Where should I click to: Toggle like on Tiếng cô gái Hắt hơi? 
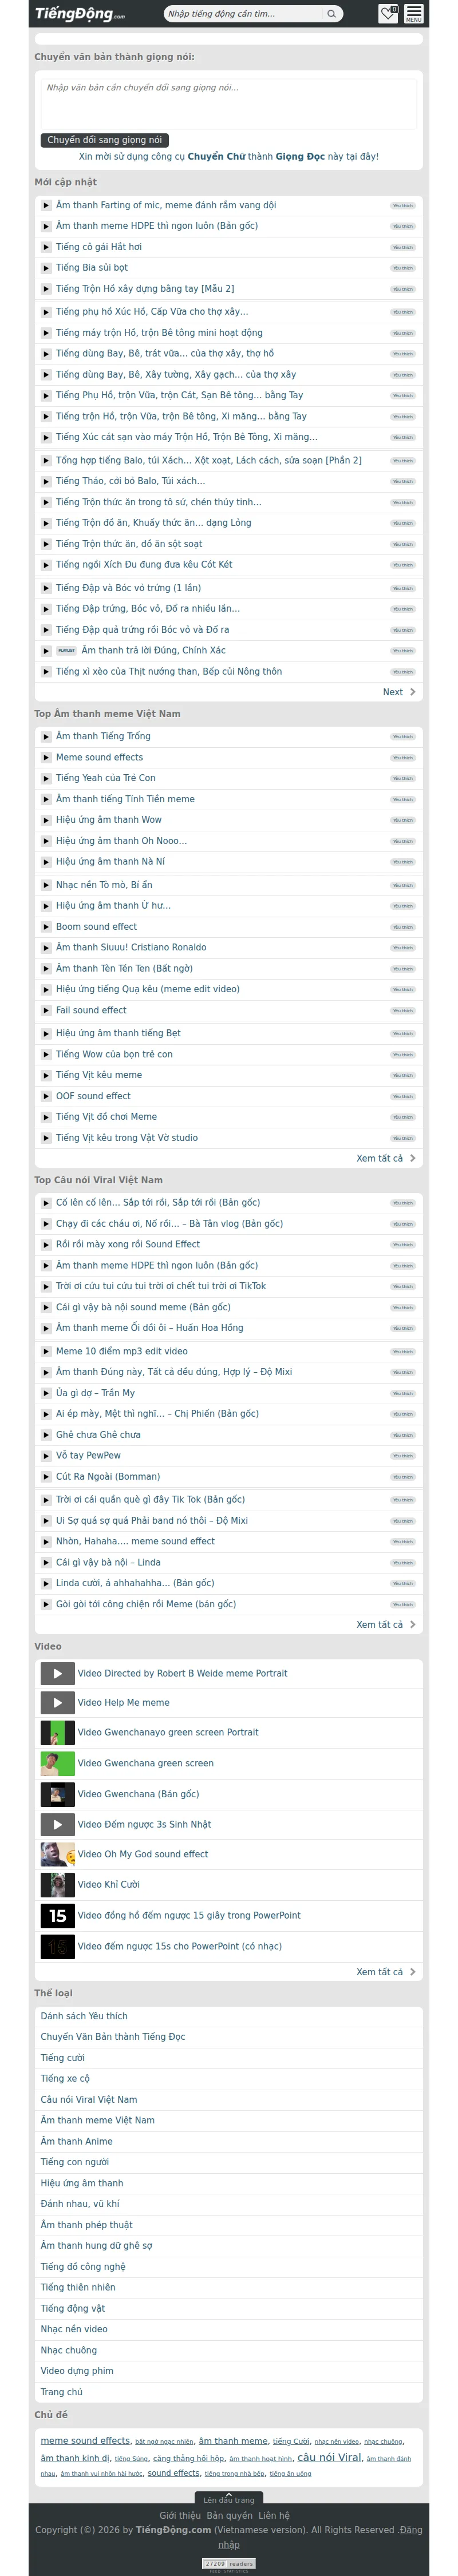(x=403, y=247)
